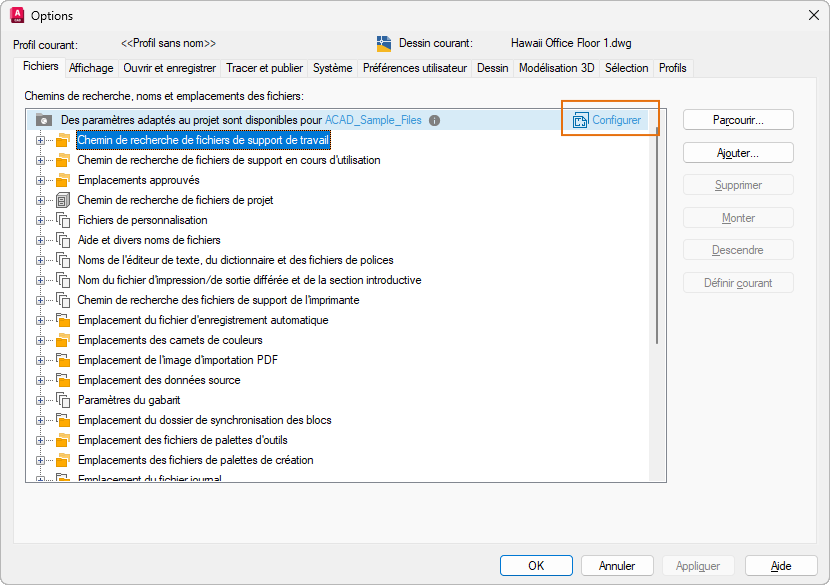830x585 pixels.
Task: Click the Configurer icon in the banner
Action: (x=580, y=120)
